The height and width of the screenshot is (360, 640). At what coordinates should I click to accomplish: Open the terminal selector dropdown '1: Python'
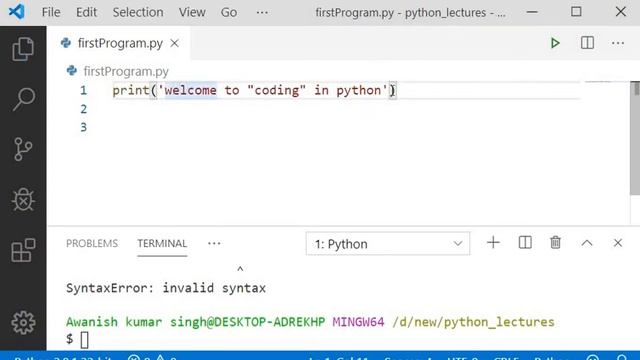[x=388, y=244]
